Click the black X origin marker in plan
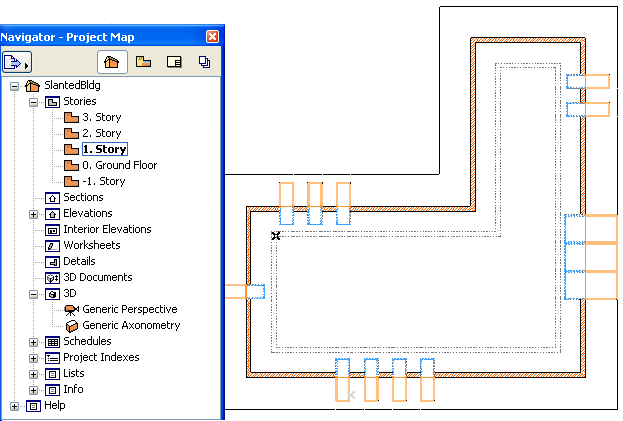 [x=276, y=236]
